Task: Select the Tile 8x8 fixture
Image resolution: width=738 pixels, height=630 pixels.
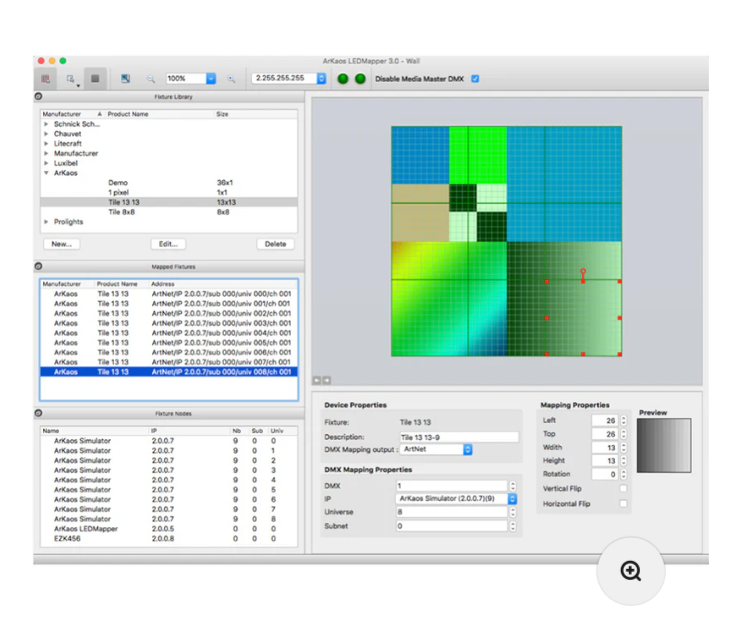Action: pyautogui.click(x=122, y=212)
